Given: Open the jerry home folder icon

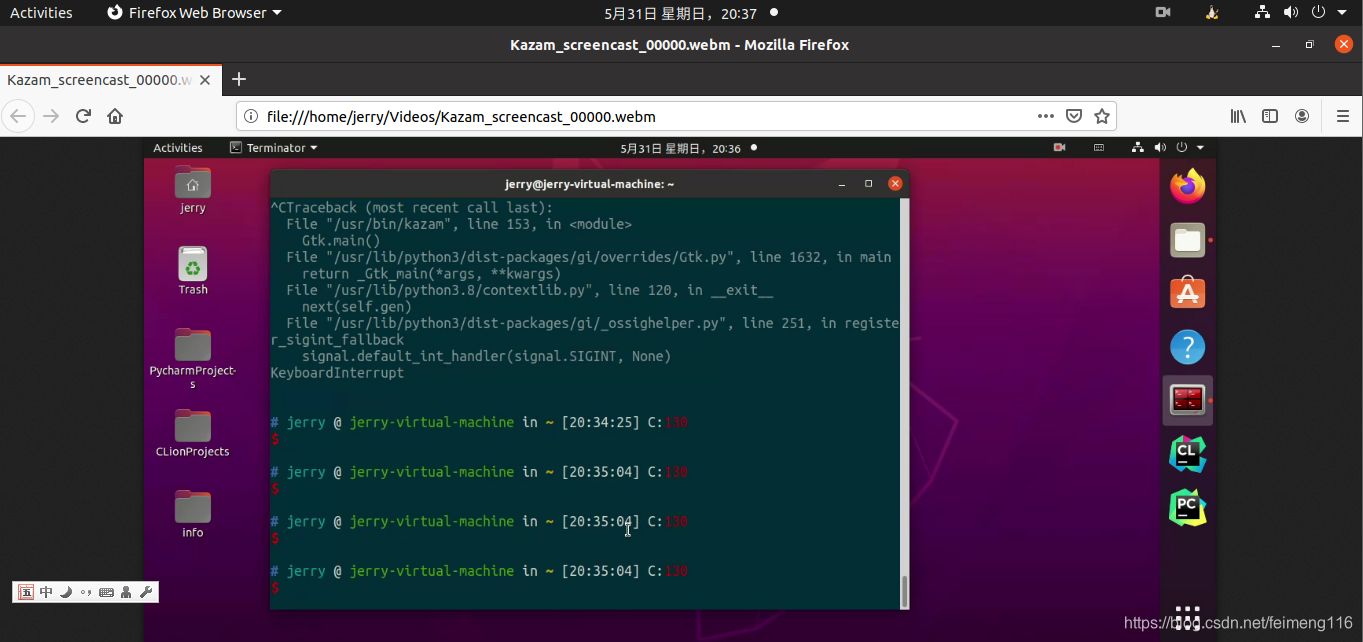Looking at the screenshot, I should 193,190.
